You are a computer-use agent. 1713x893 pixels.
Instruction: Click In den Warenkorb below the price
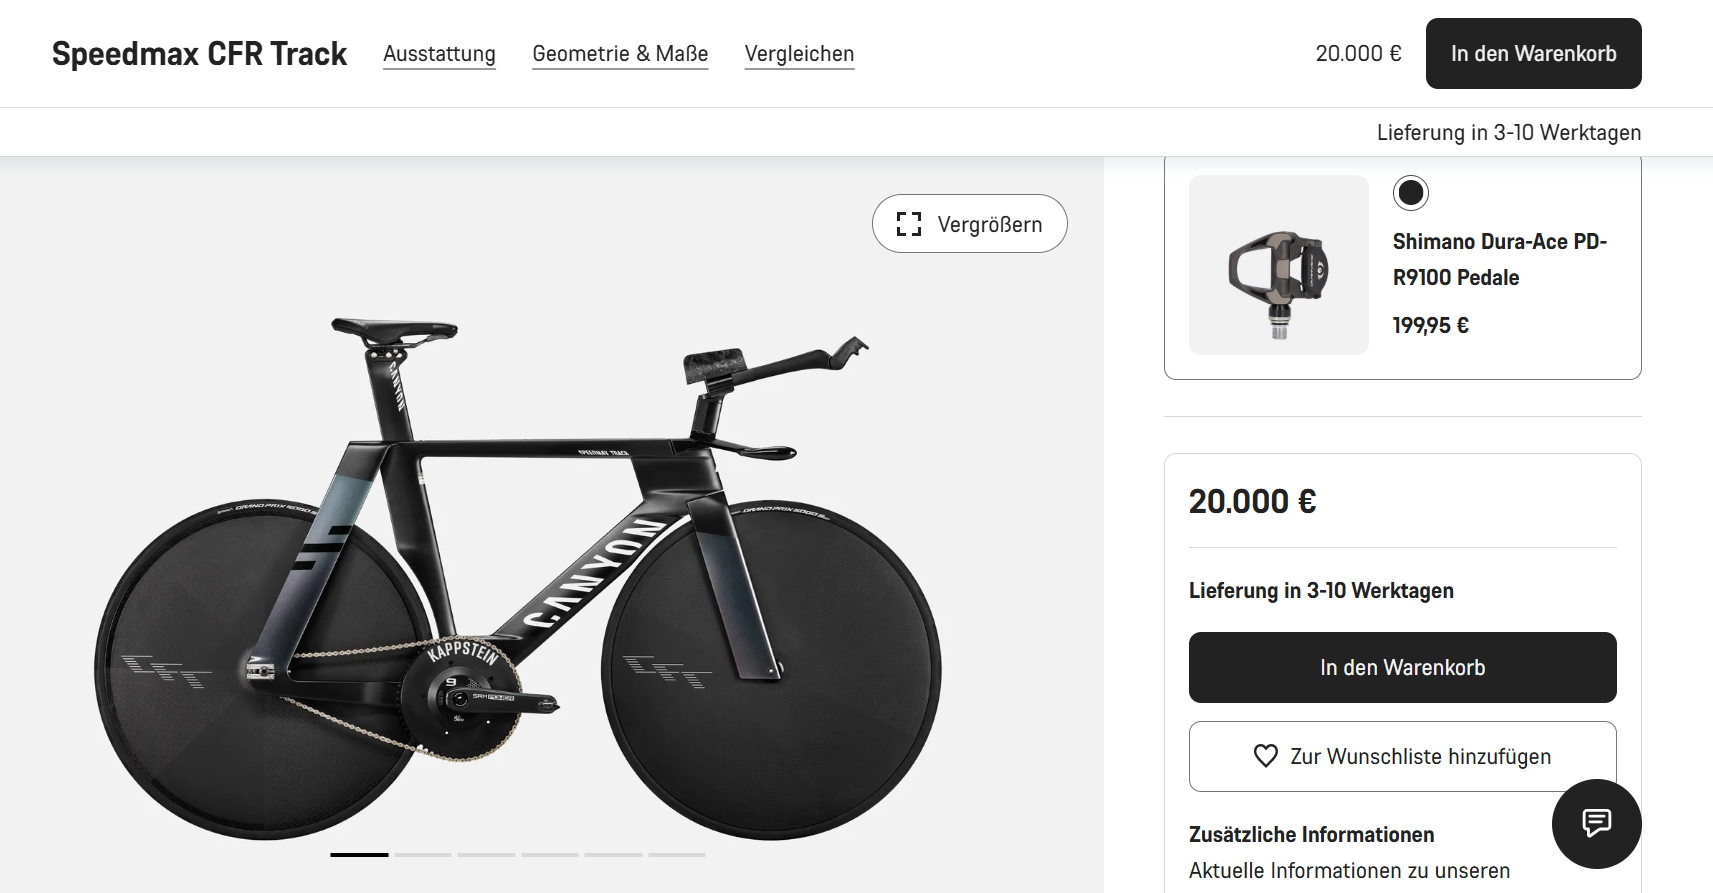1402,667
